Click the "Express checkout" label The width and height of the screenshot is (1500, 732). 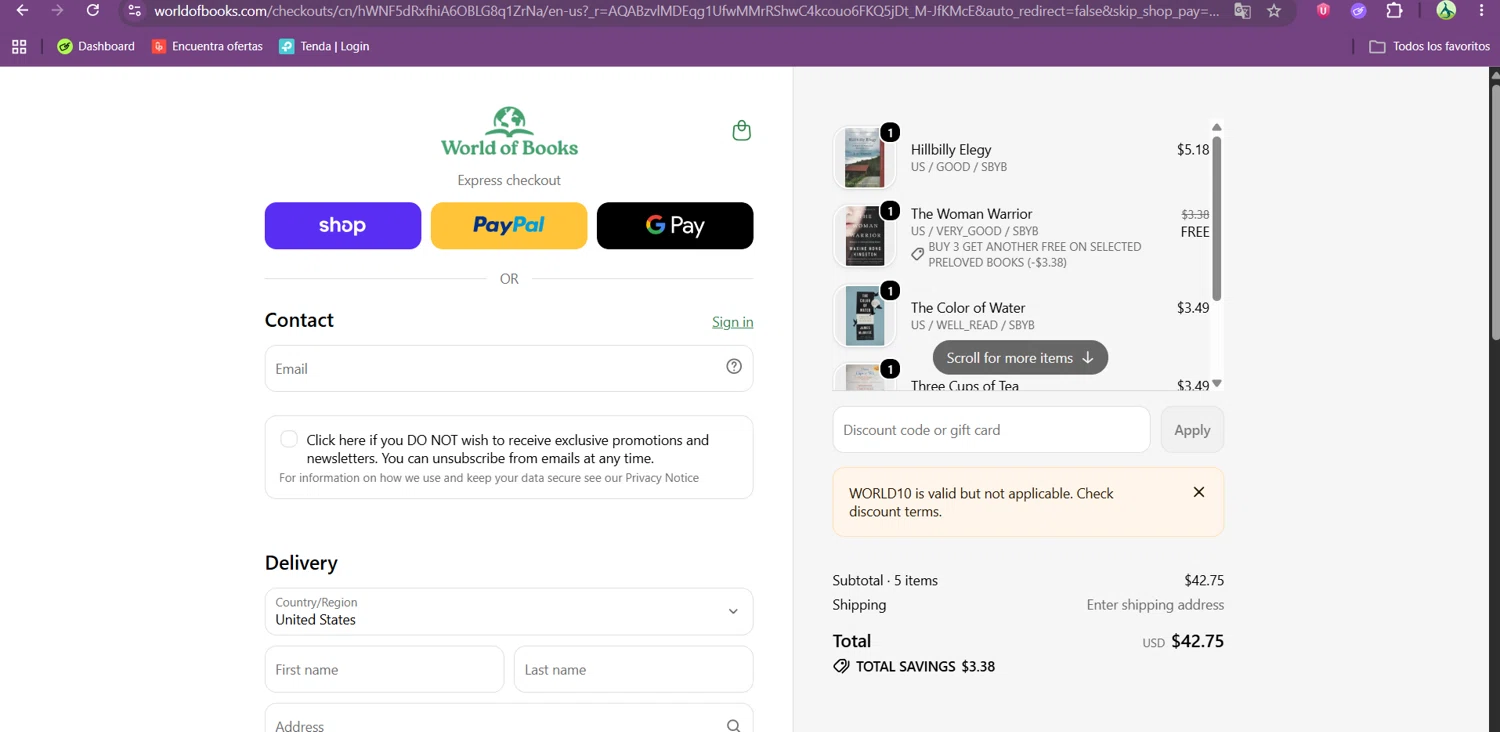click(x=509, y=181)
